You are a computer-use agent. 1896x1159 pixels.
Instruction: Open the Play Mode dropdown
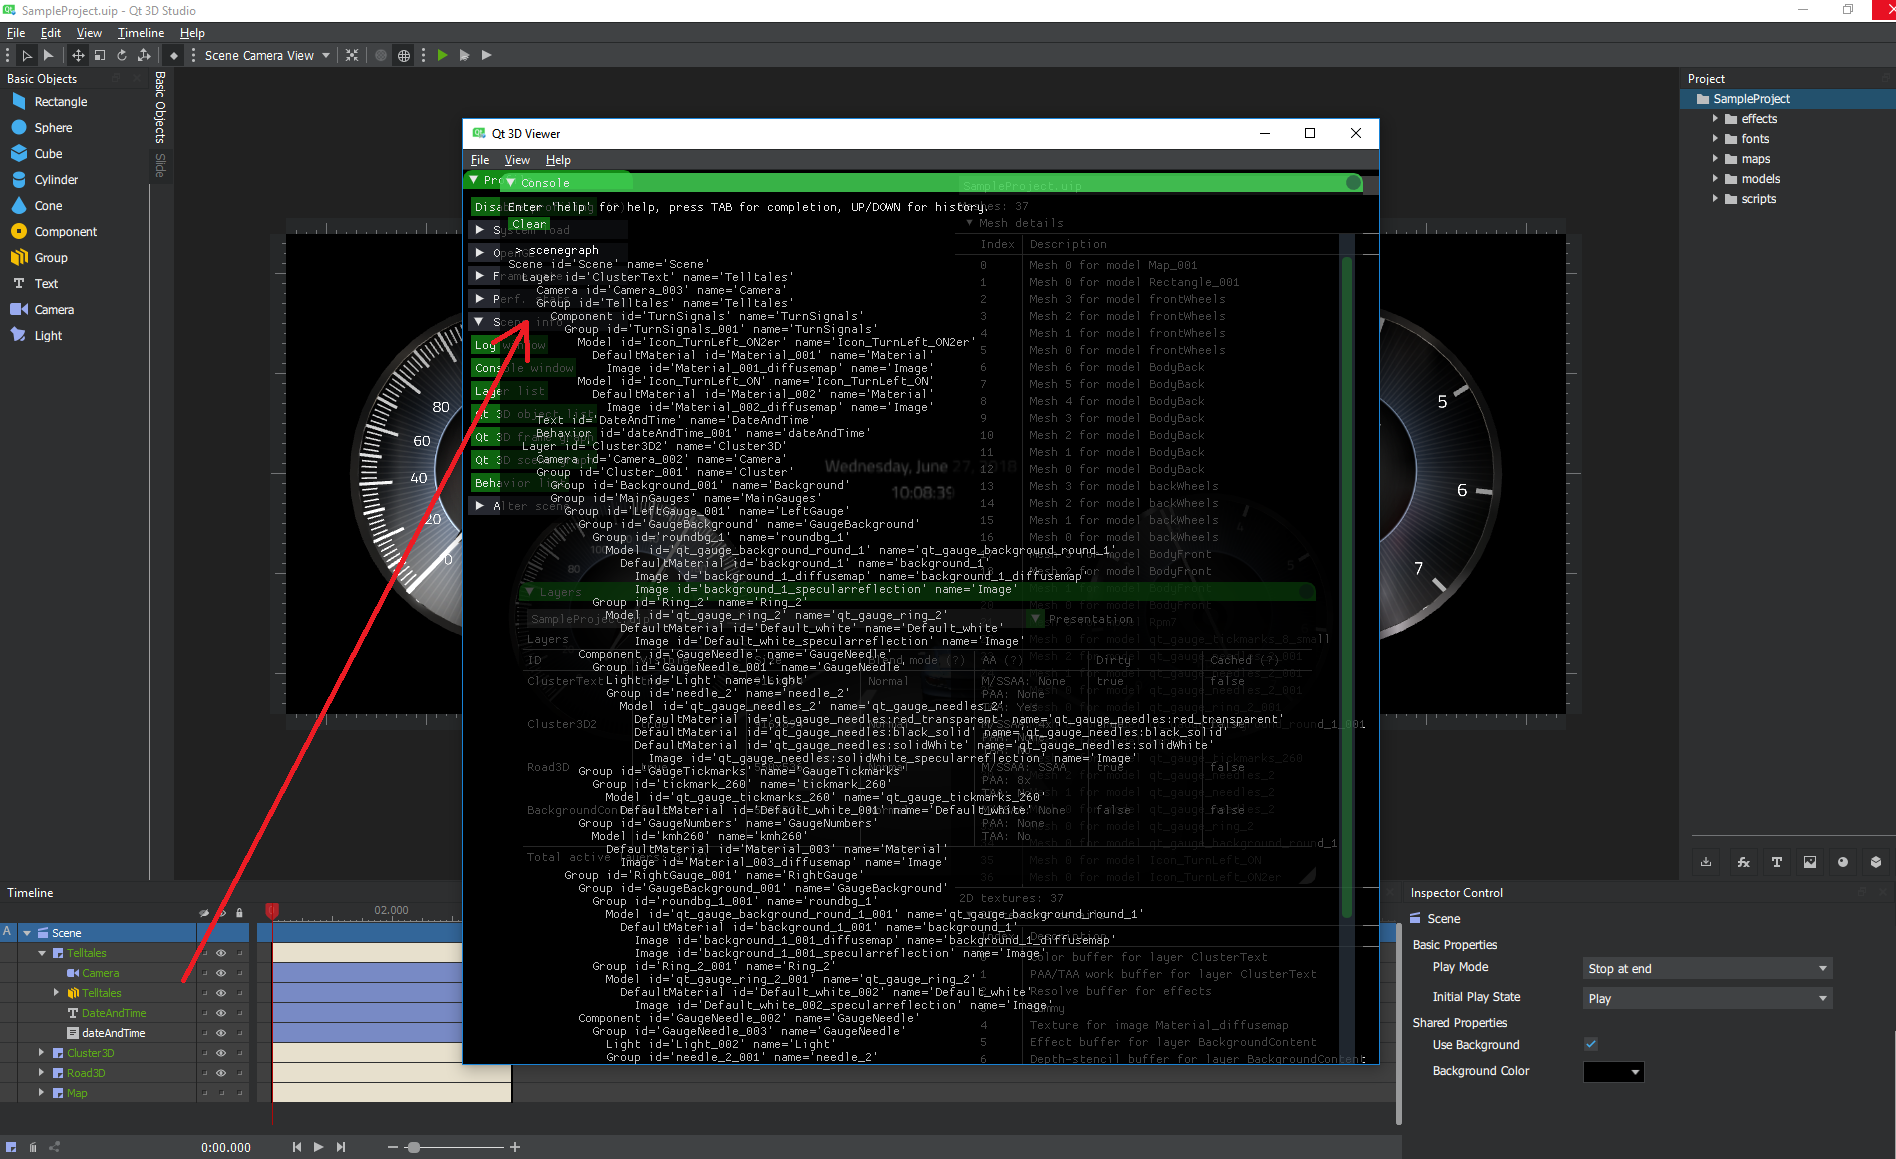[x=1707, y=968]
